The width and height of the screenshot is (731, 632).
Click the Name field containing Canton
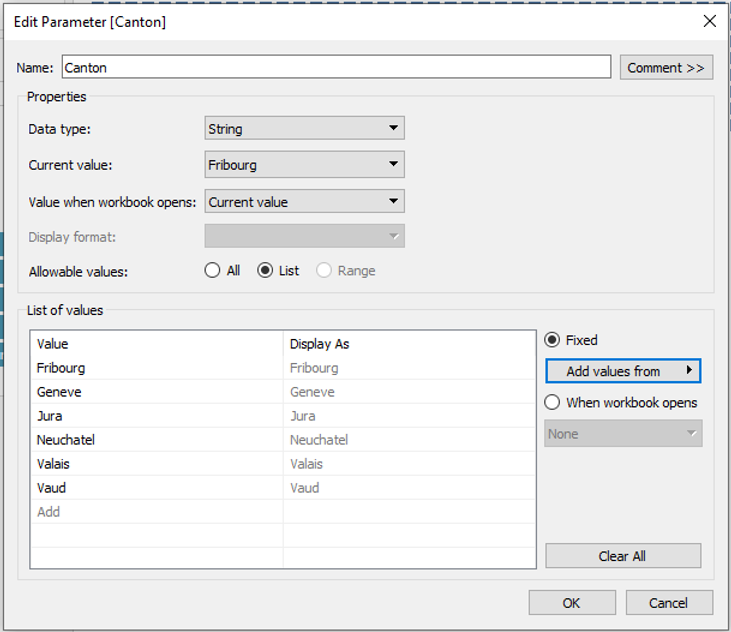click(336, 67)
